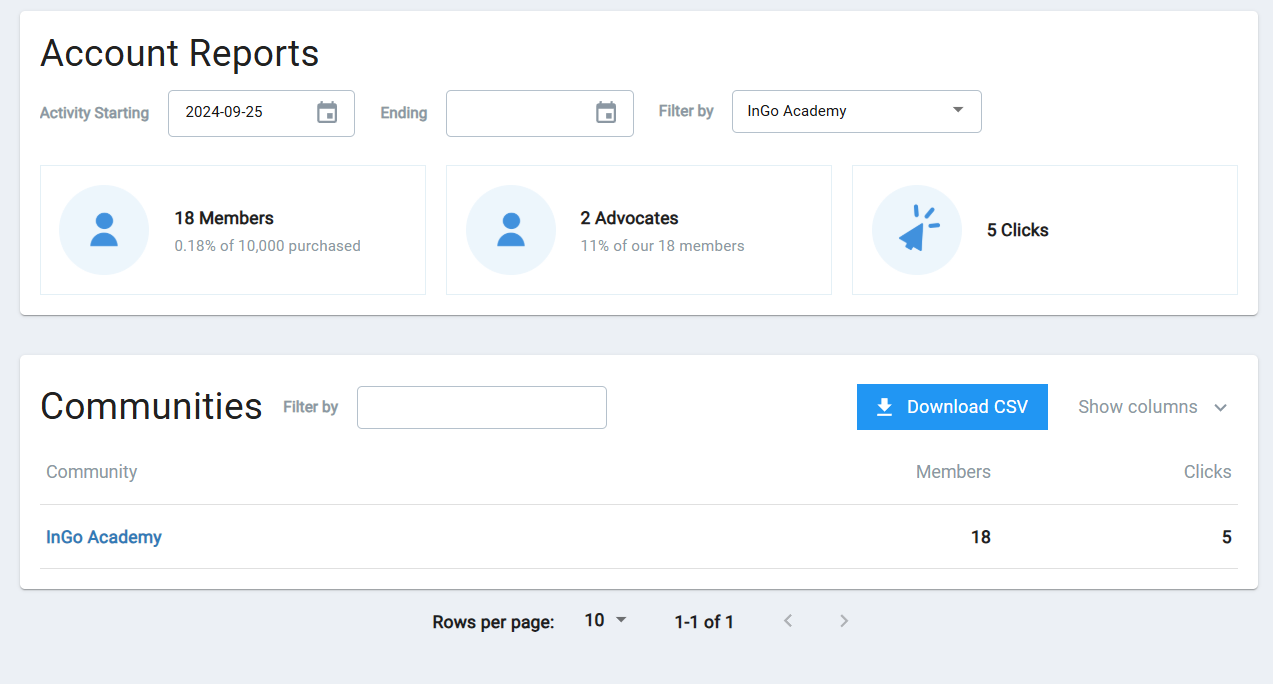
Task: Focus the Communities filter text field
Action: tap(481, 407)
